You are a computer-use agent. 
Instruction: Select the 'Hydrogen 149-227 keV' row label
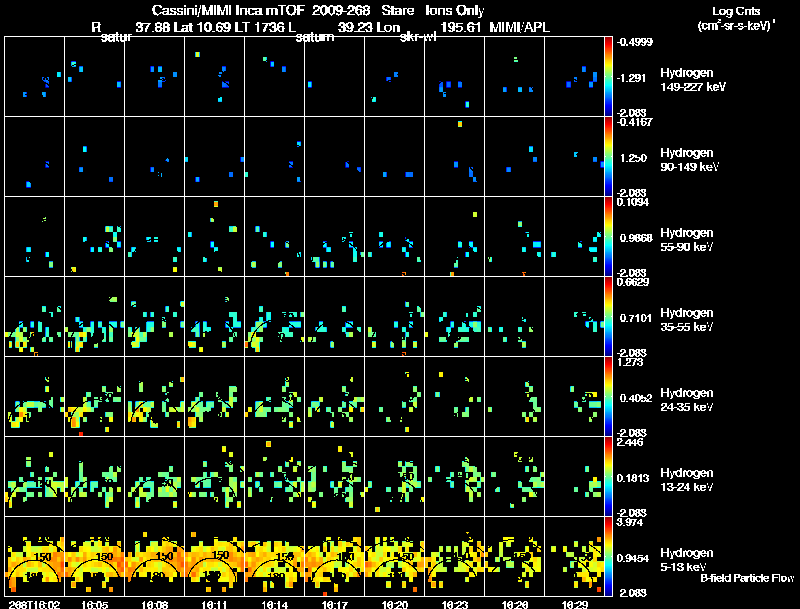click(x=693, y=80)
